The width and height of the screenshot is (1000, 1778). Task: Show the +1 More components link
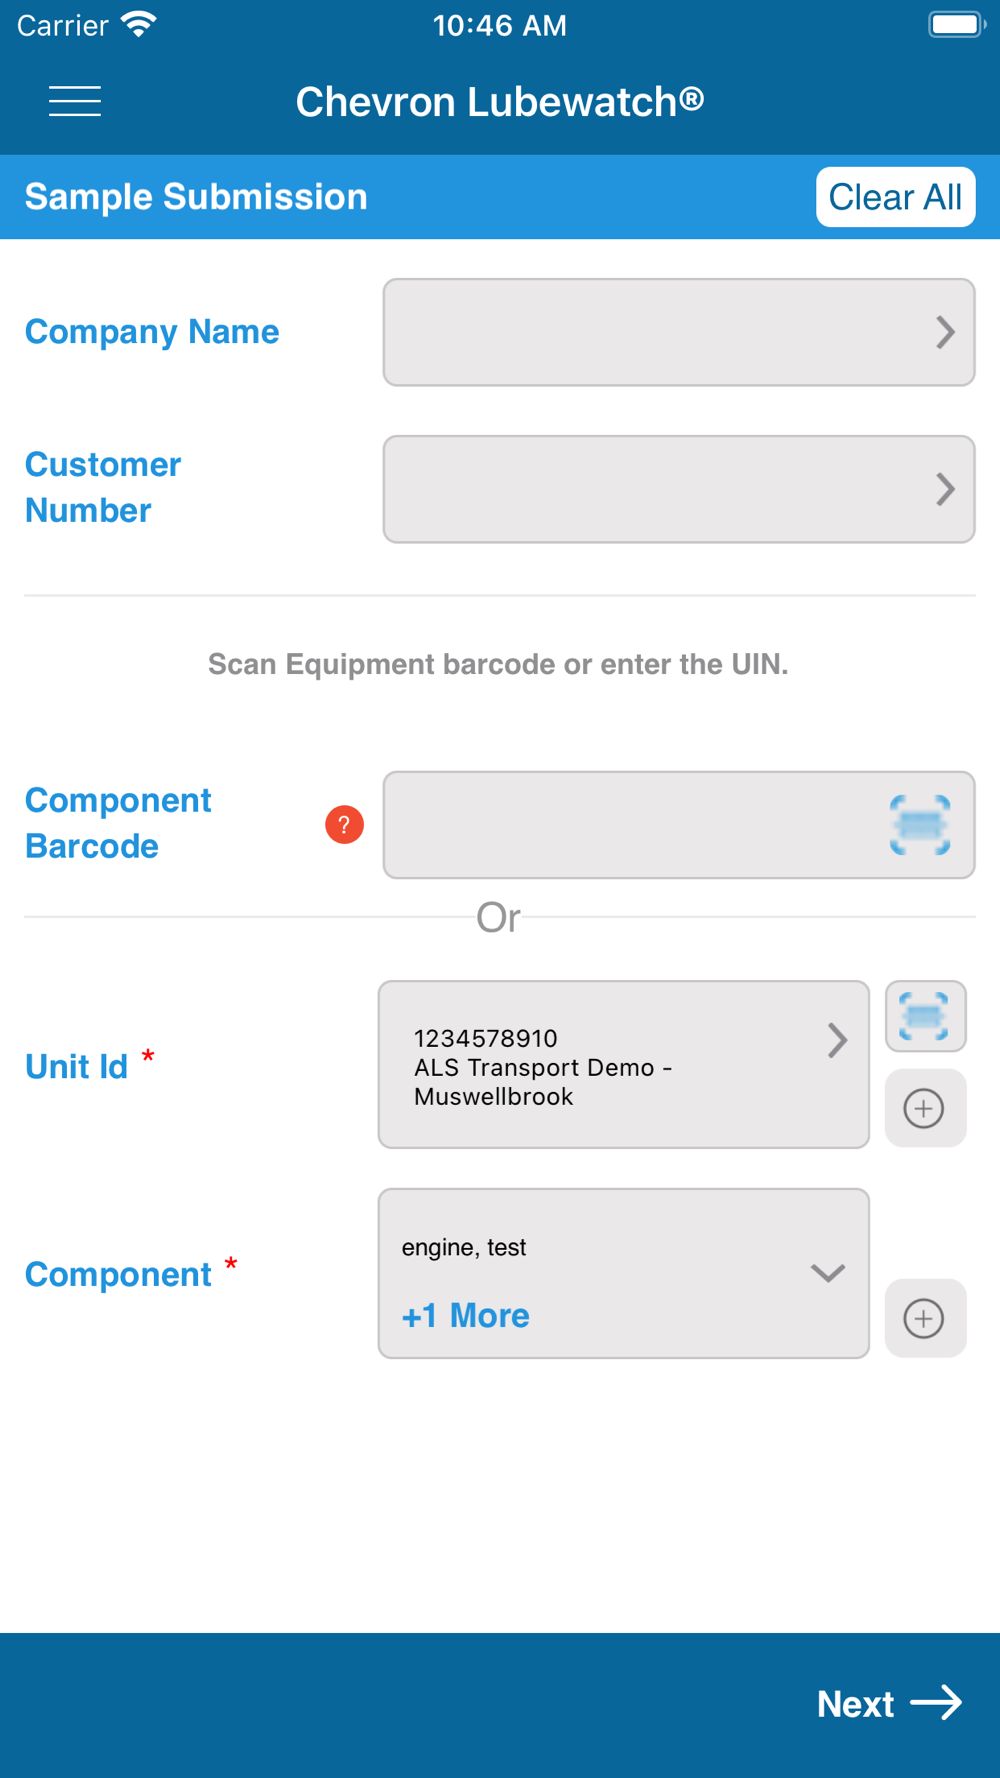[x=465, y=1316]
